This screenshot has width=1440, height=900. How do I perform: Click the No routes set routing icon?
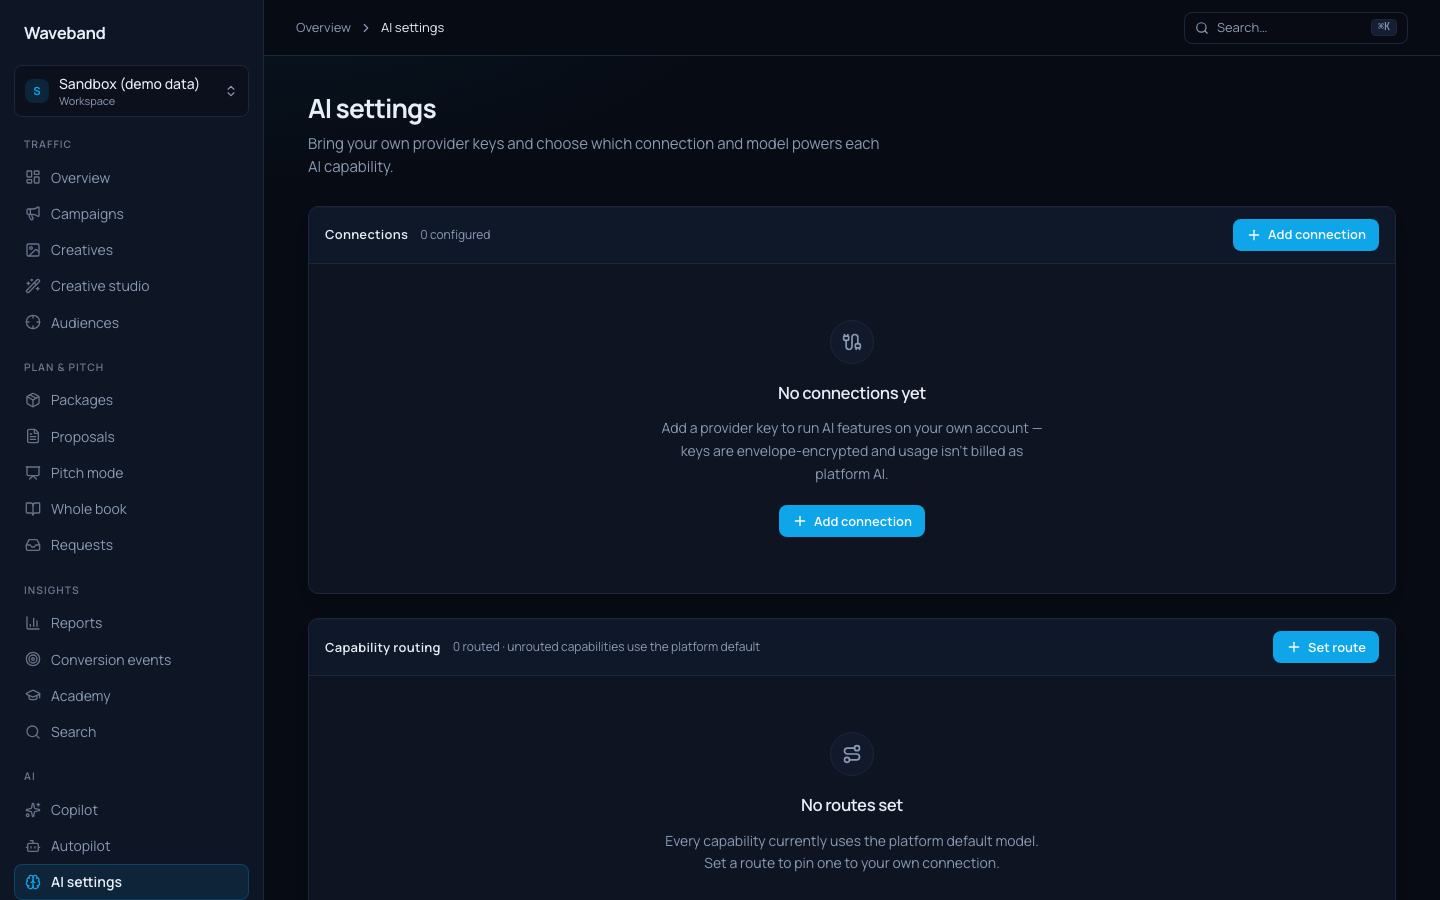coord(852,754)
